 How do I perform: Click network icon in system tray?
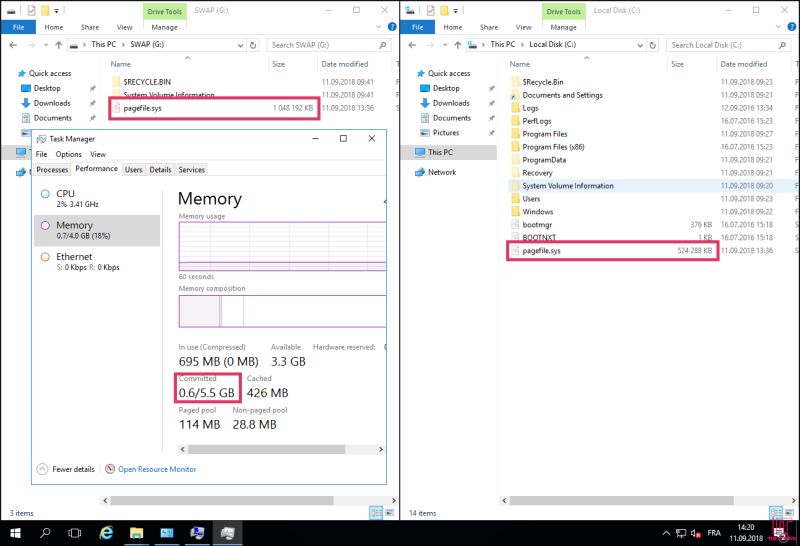681,533
